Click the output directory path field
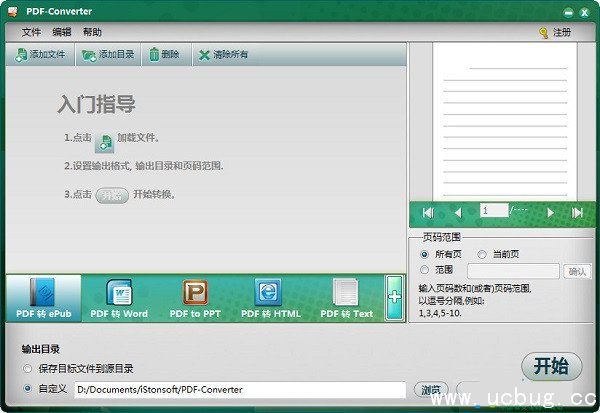600x413 pixels. (x=240, y=390)
